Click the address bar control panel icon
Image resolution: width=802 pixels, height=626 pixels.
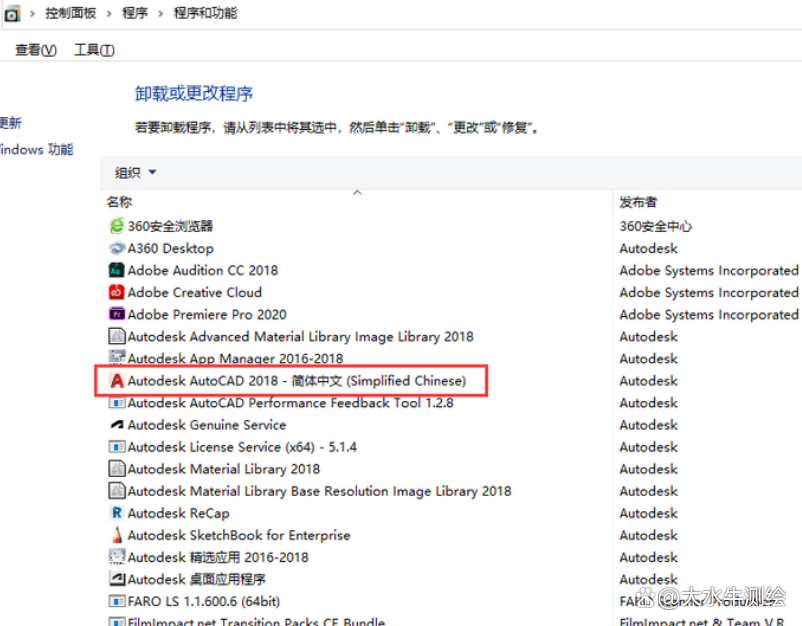pos(11,13)
